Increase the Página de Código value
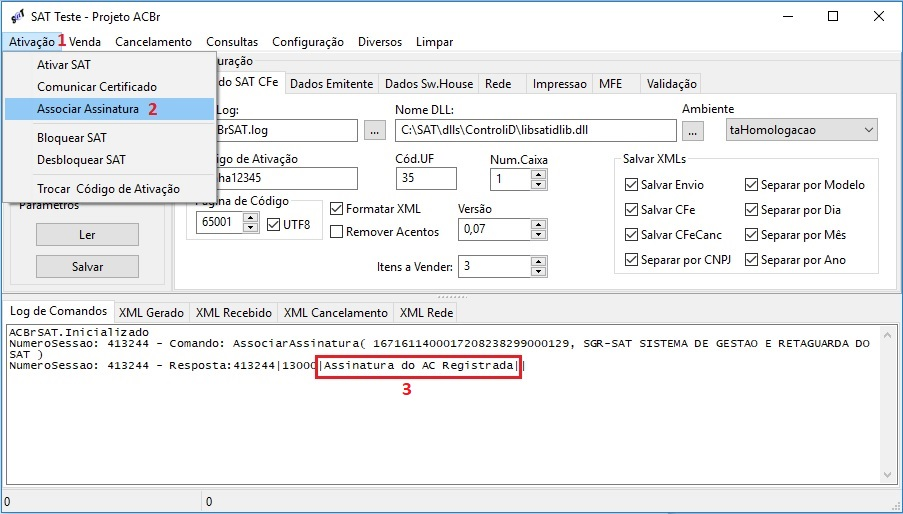Viewport: 903px width, 514px height. click(250, 217)
